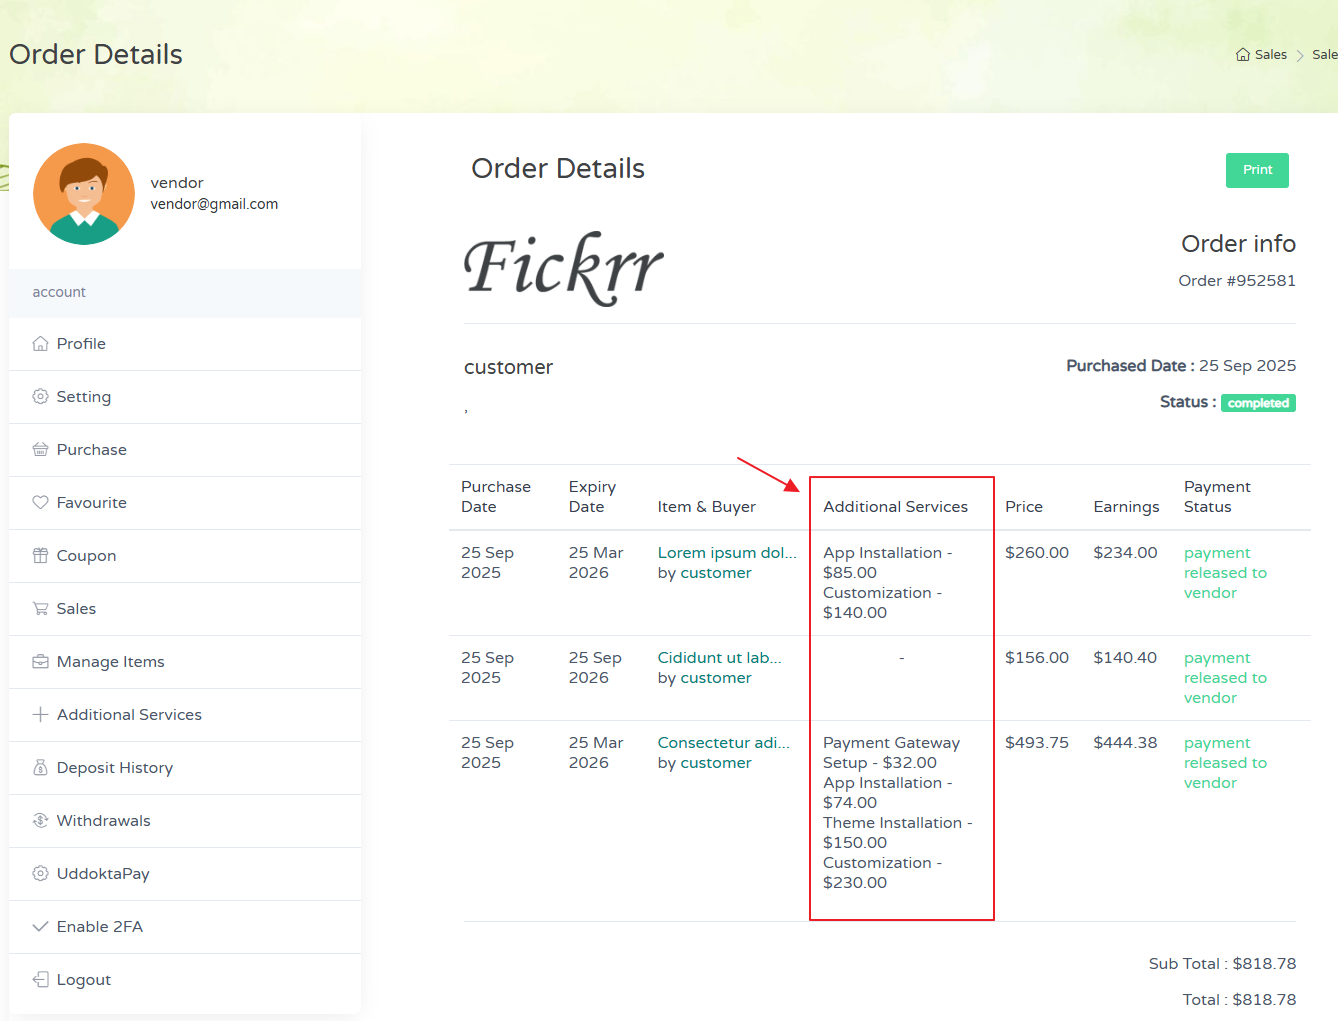This screenshot has width=1338, height=1021.
Task: Click the Deposit History money bag icon
Action: pyautogui.click(x=40, y=768)
